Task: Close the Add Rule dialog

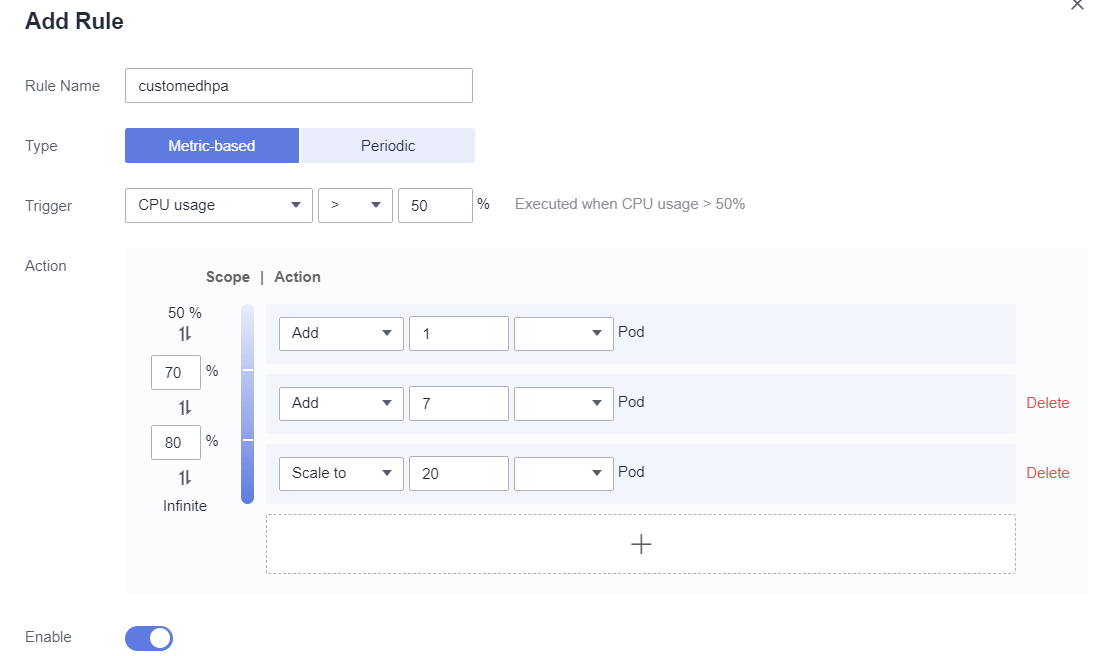Action: 1077,5
